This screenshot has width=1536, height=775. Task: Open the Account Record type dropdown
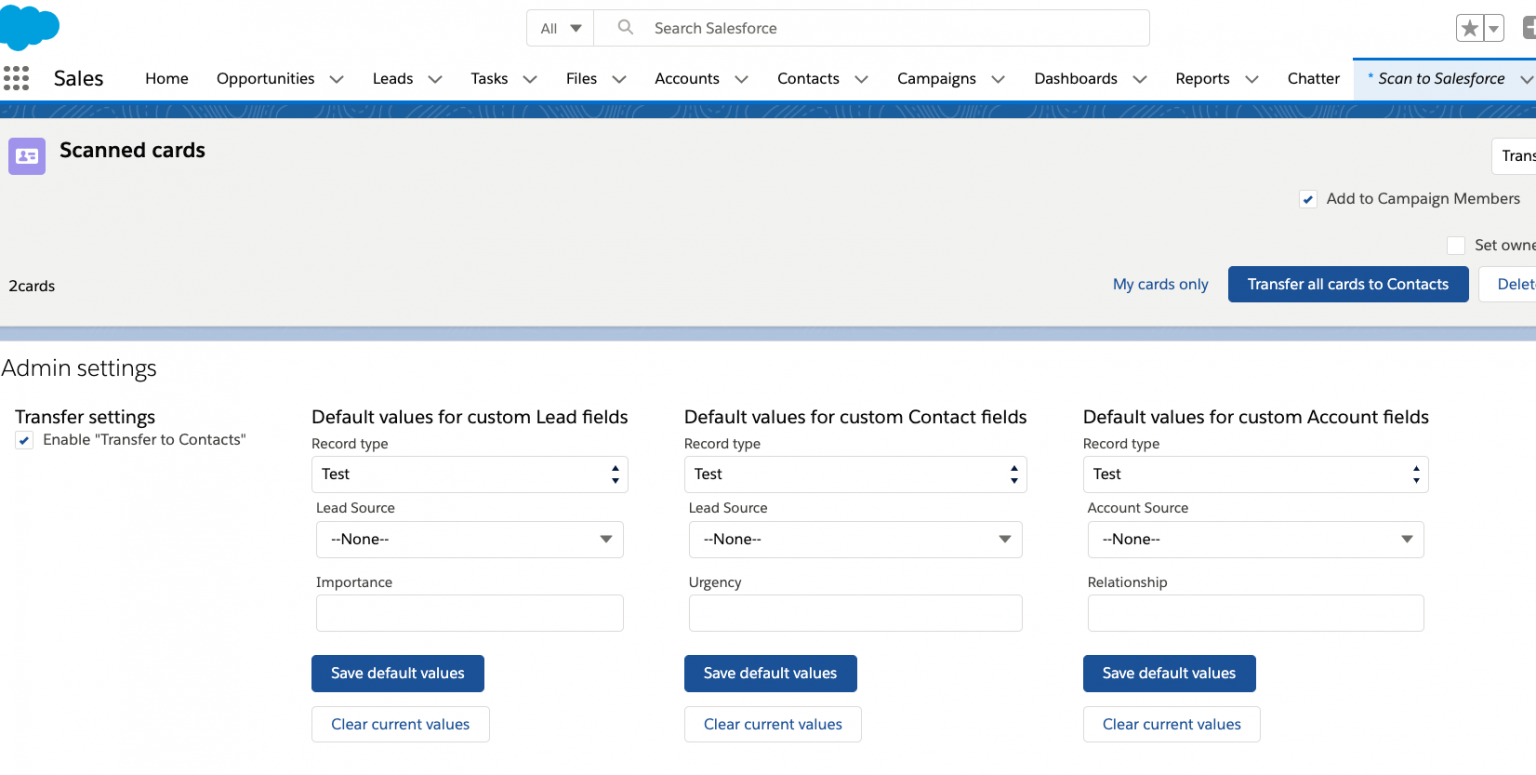click(1256, 474)
